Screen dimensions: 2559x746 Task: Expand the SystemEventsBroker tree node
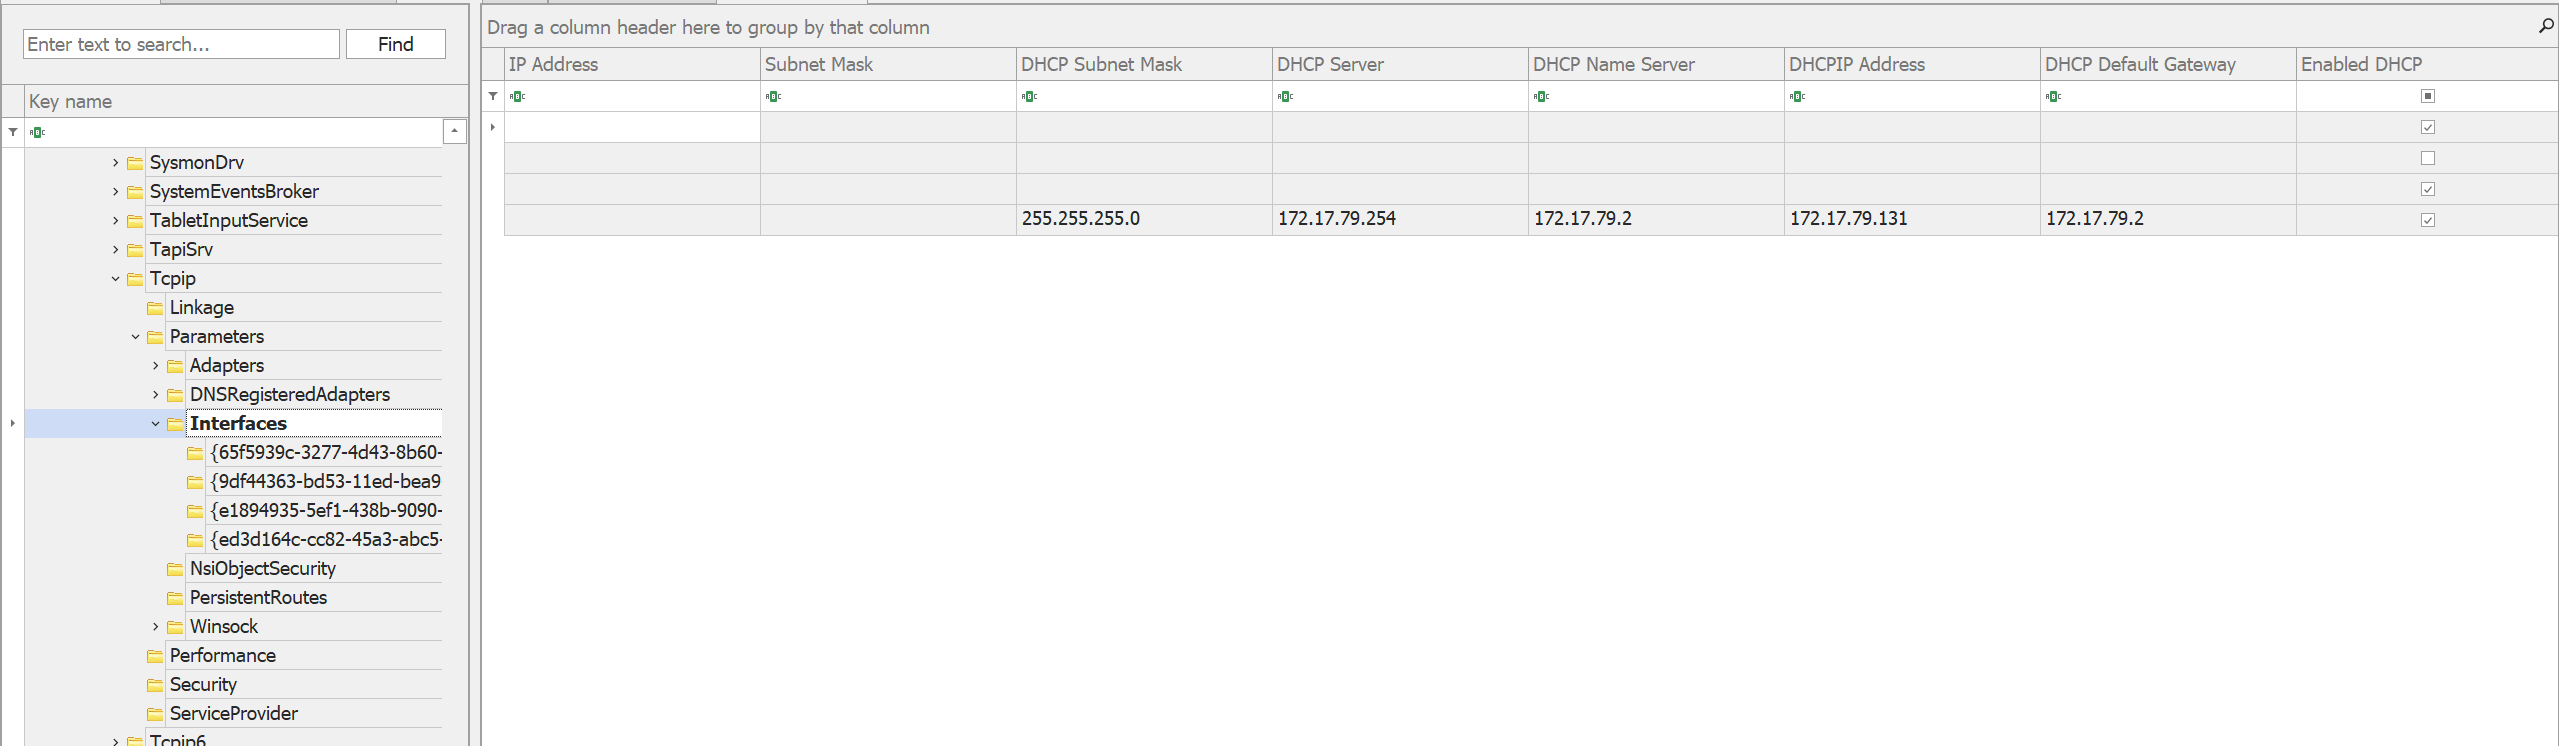pyautogui.click(x=115, y=192)
